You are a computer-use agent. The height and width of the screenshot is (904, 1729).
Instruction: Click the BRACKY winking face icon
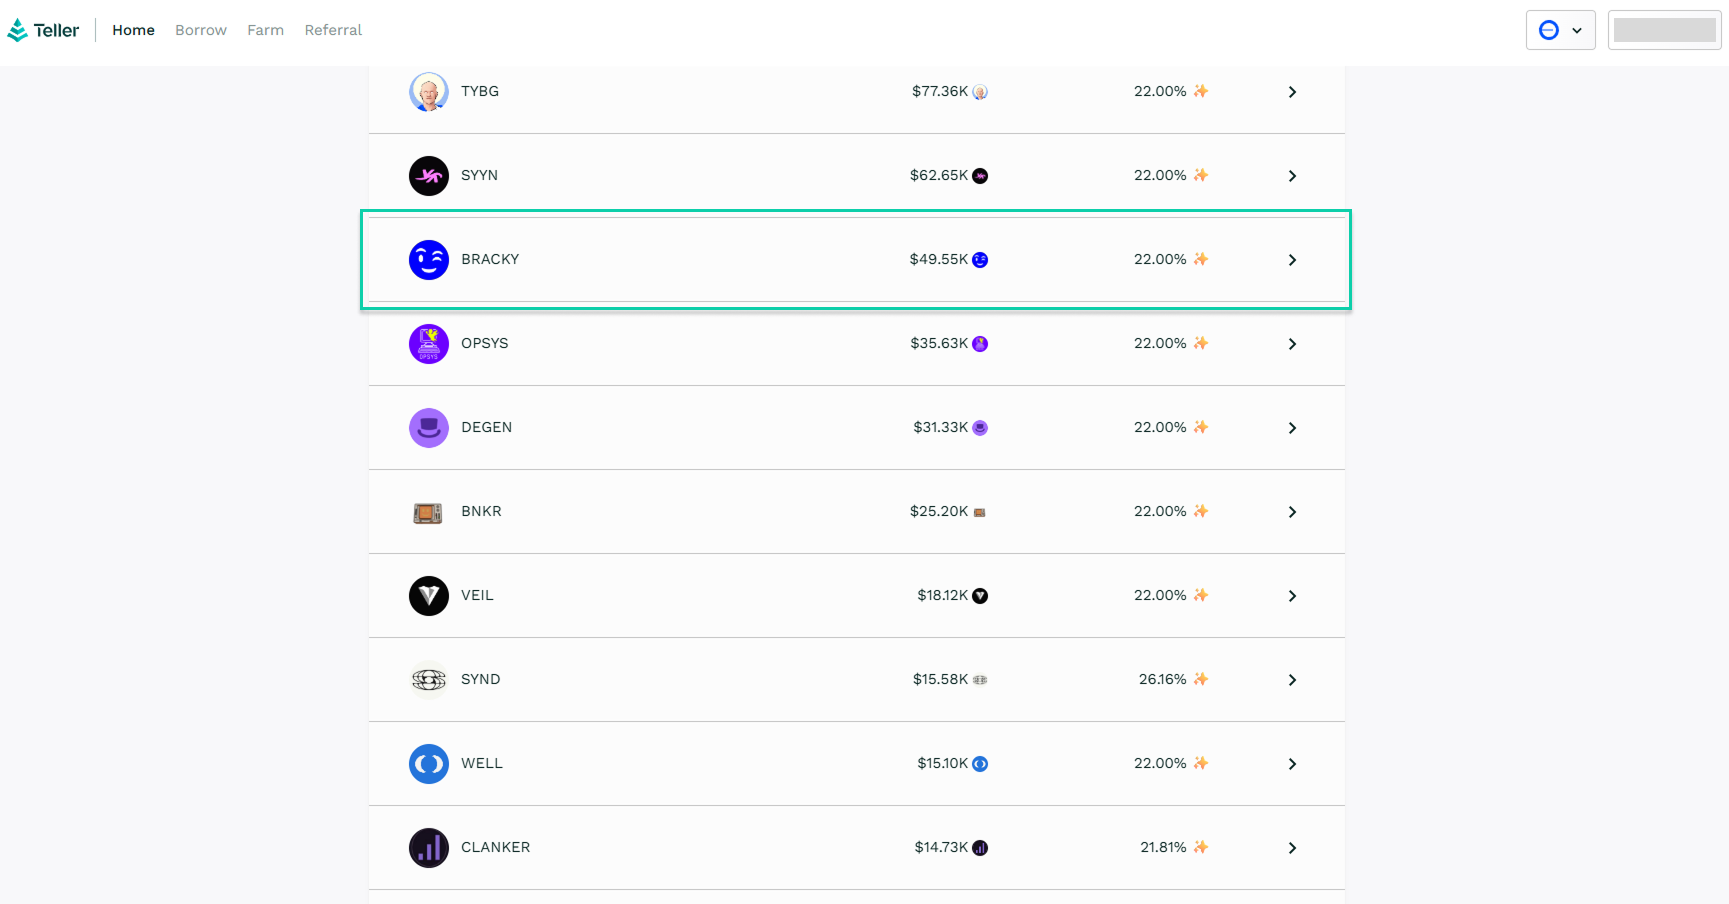(429, 260)
